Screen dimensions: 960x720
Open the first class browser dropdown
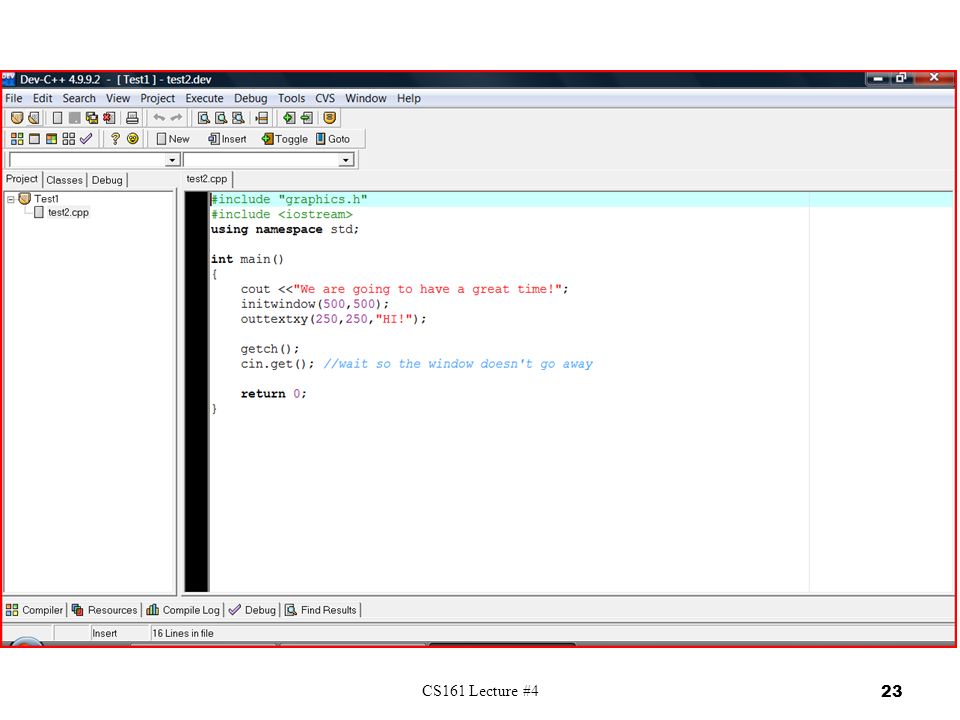tap(172, 160)
